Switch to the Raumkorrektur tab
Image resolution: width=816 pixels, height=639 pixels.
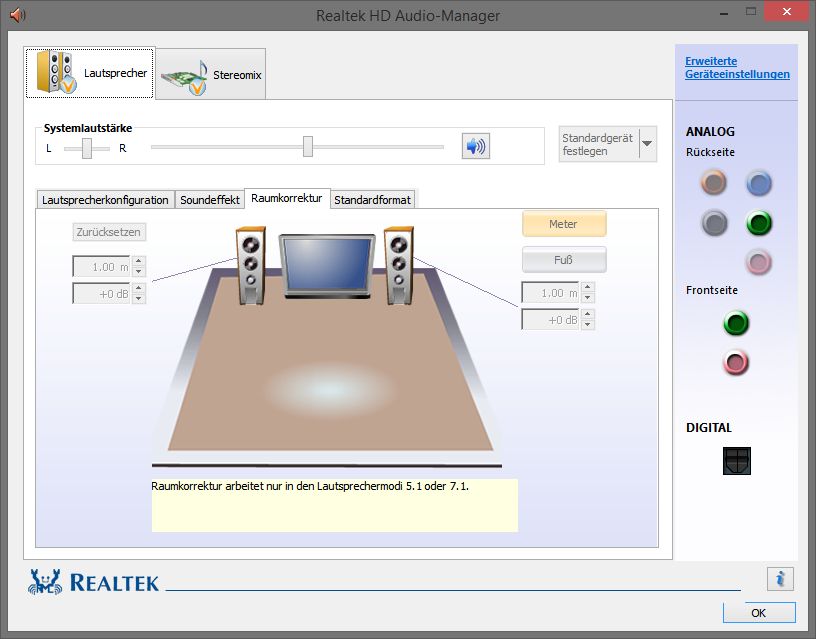(287, 198)
